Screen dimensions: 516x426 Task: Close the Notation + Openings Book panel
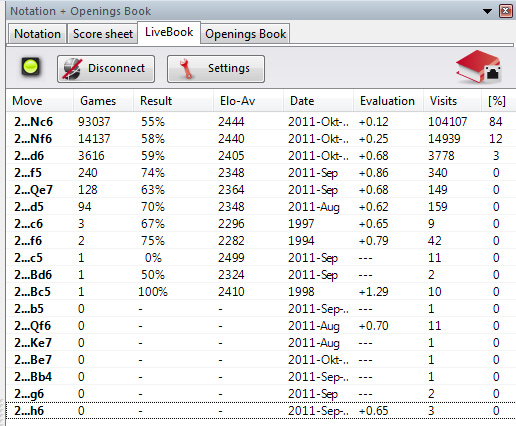[506, 11]
